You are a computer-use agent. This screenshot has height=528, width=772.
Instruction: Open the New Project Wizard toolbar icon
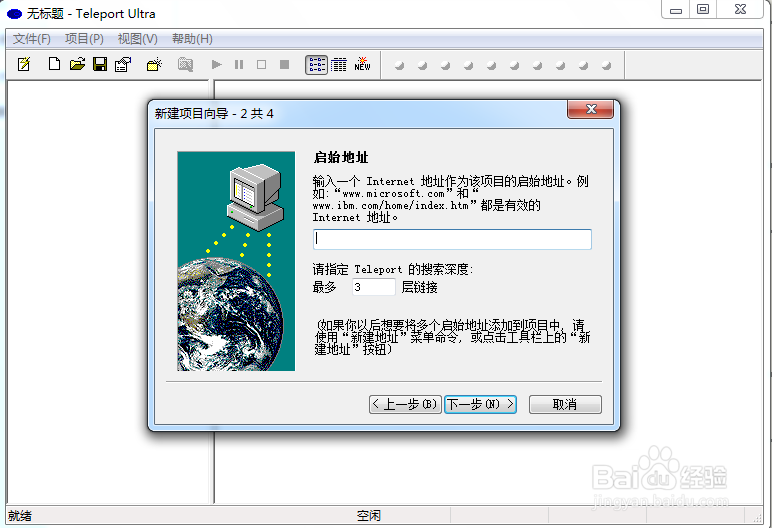click(x=24, y=65)
